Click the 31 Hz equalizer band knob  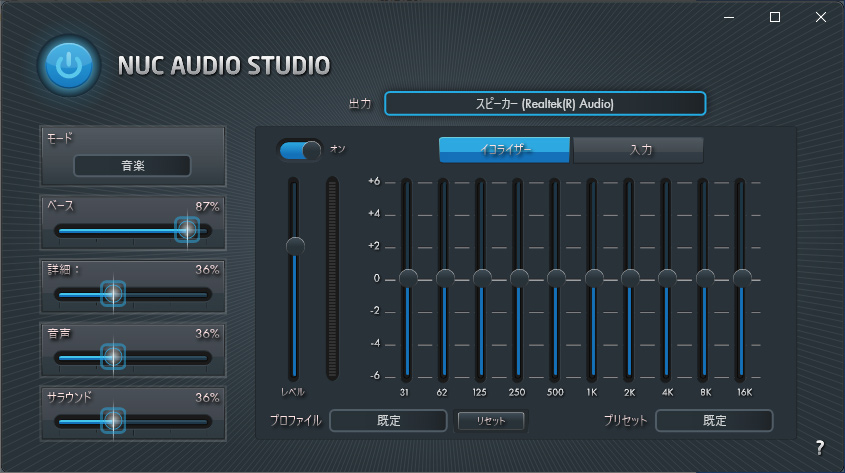click(408, 278)
